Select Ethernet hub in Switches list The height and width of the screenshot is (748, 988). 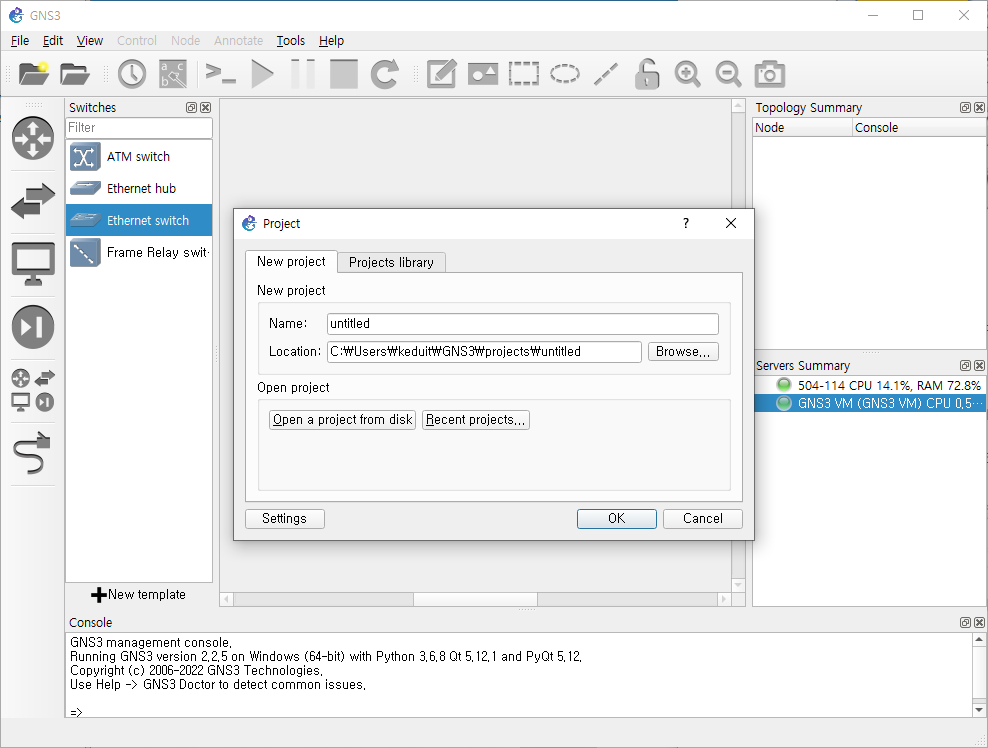coord(139,188)
